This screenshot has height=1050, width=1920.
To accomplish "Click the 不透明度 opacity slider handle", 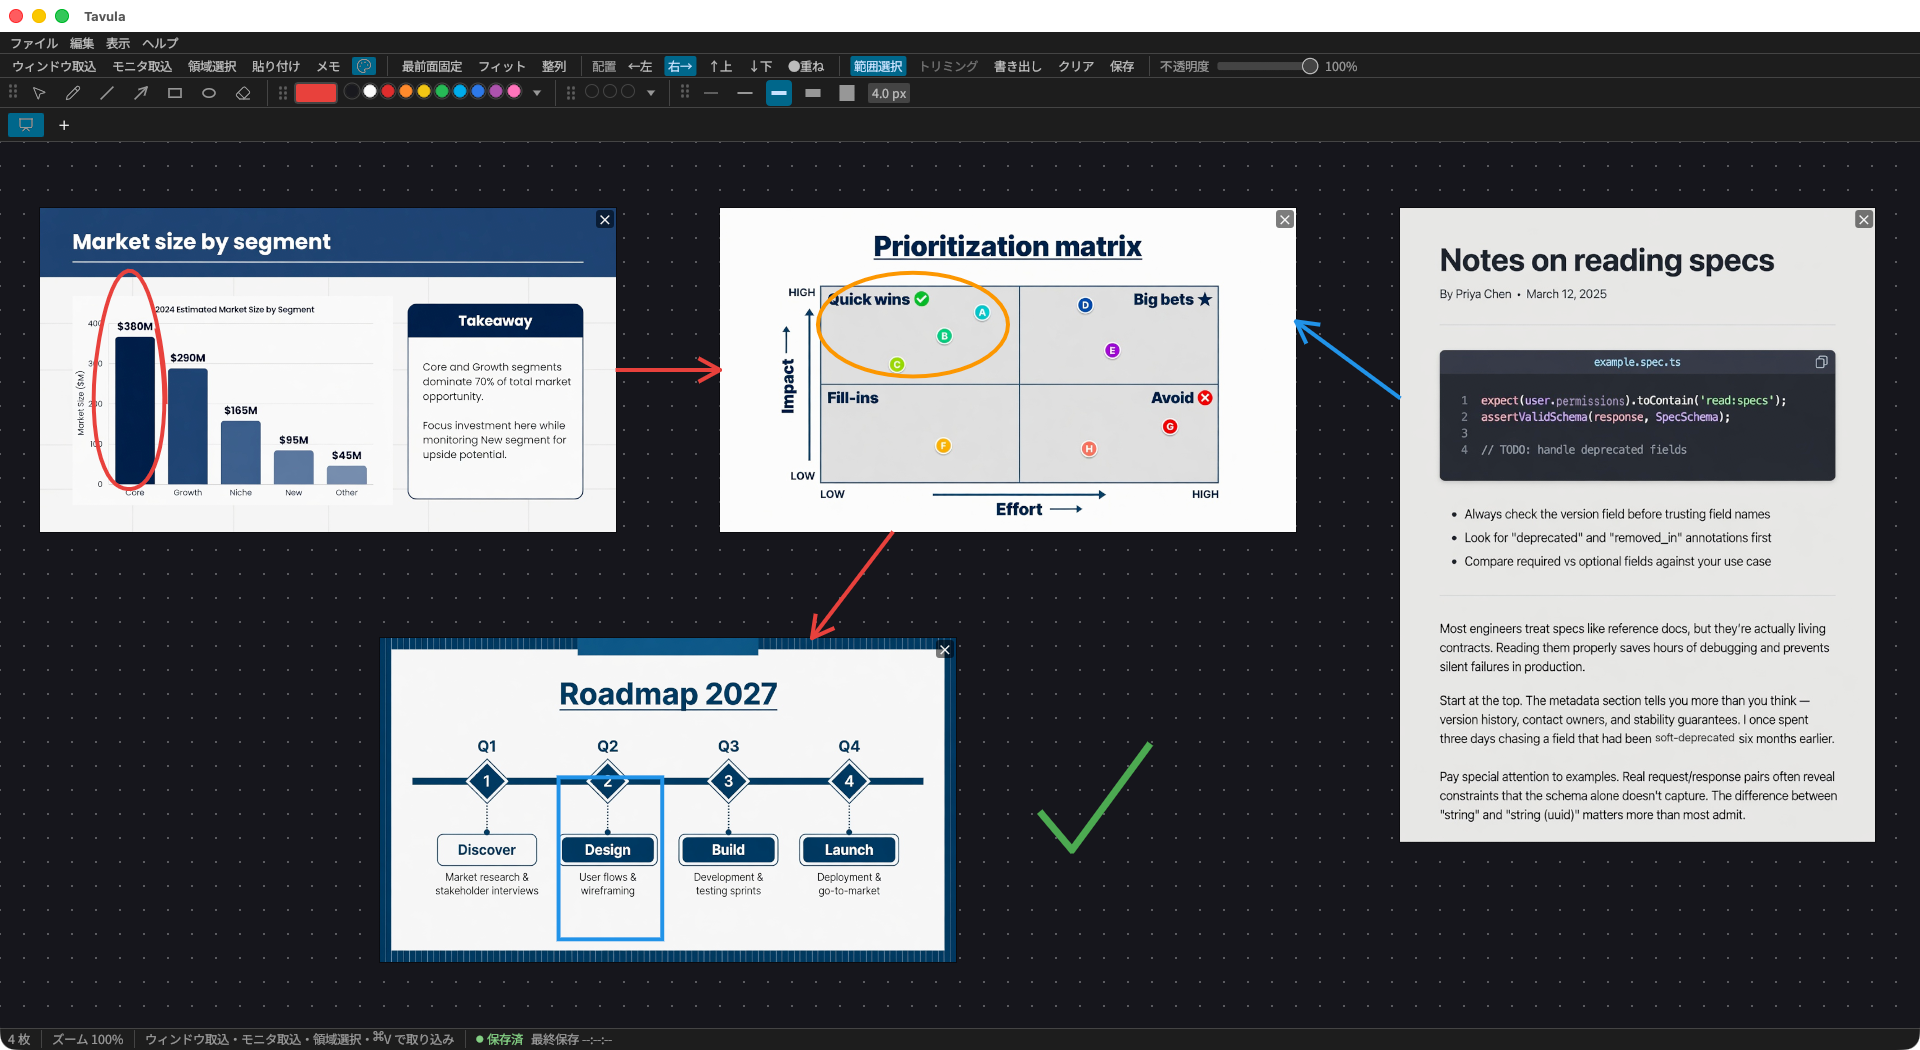I will (x=1310, y=66).
